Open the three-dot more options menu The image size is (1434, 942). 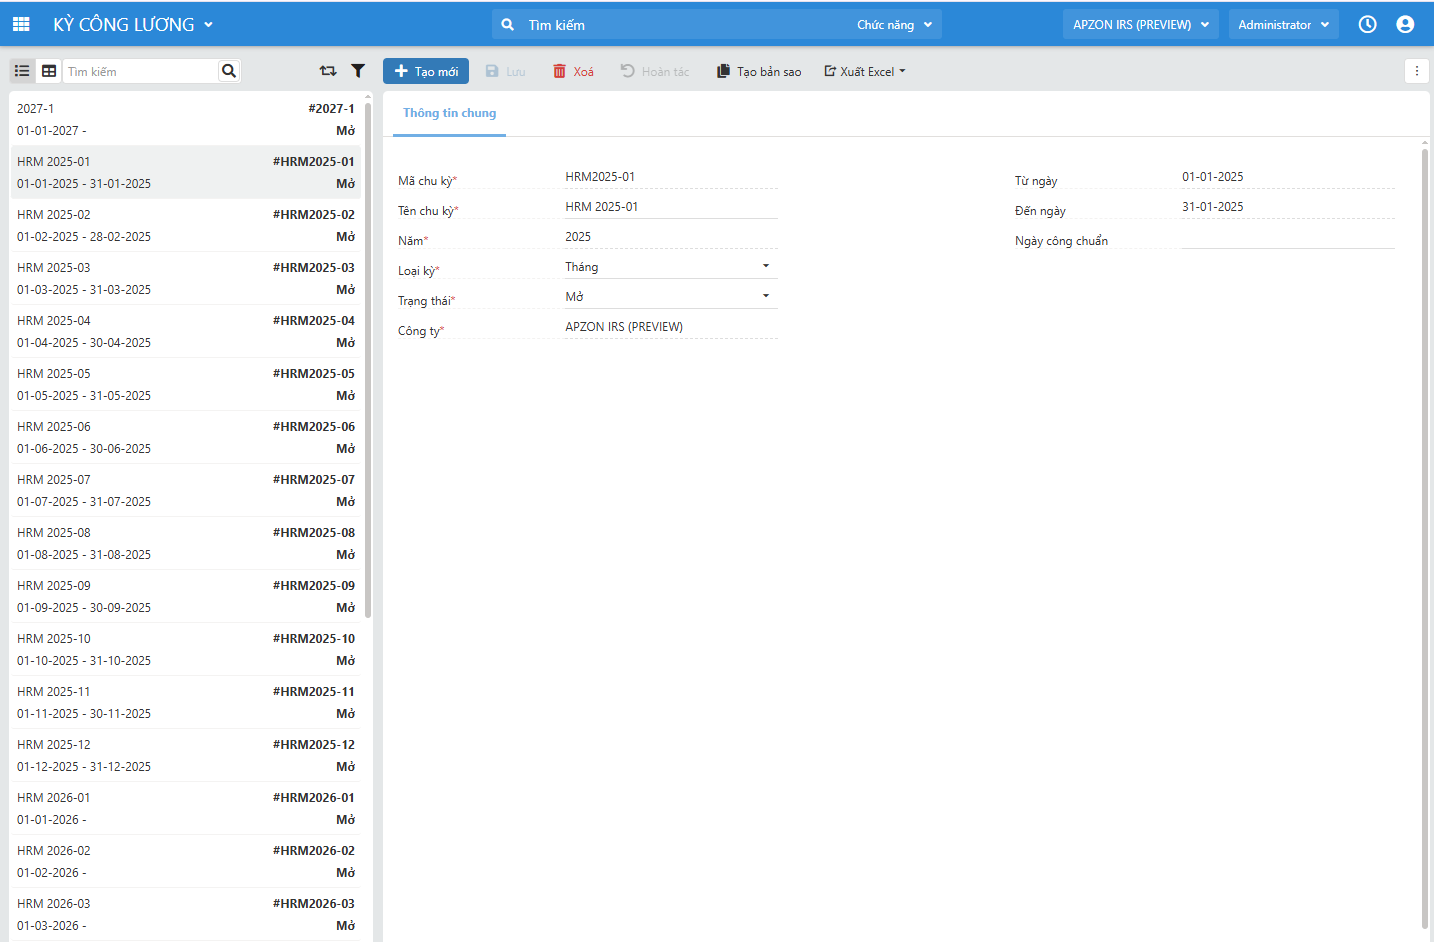[1416, 71]
